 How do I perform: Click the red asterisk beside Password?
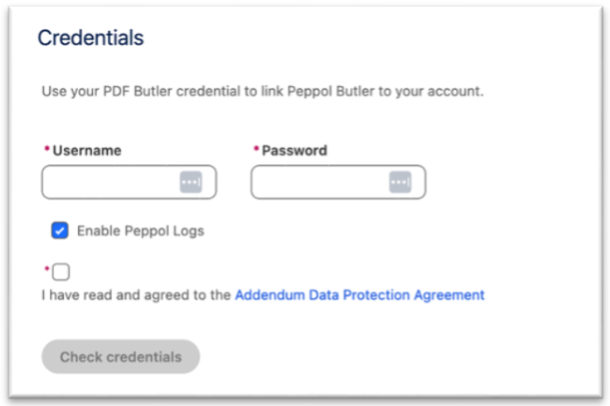(x=255, y=150)
